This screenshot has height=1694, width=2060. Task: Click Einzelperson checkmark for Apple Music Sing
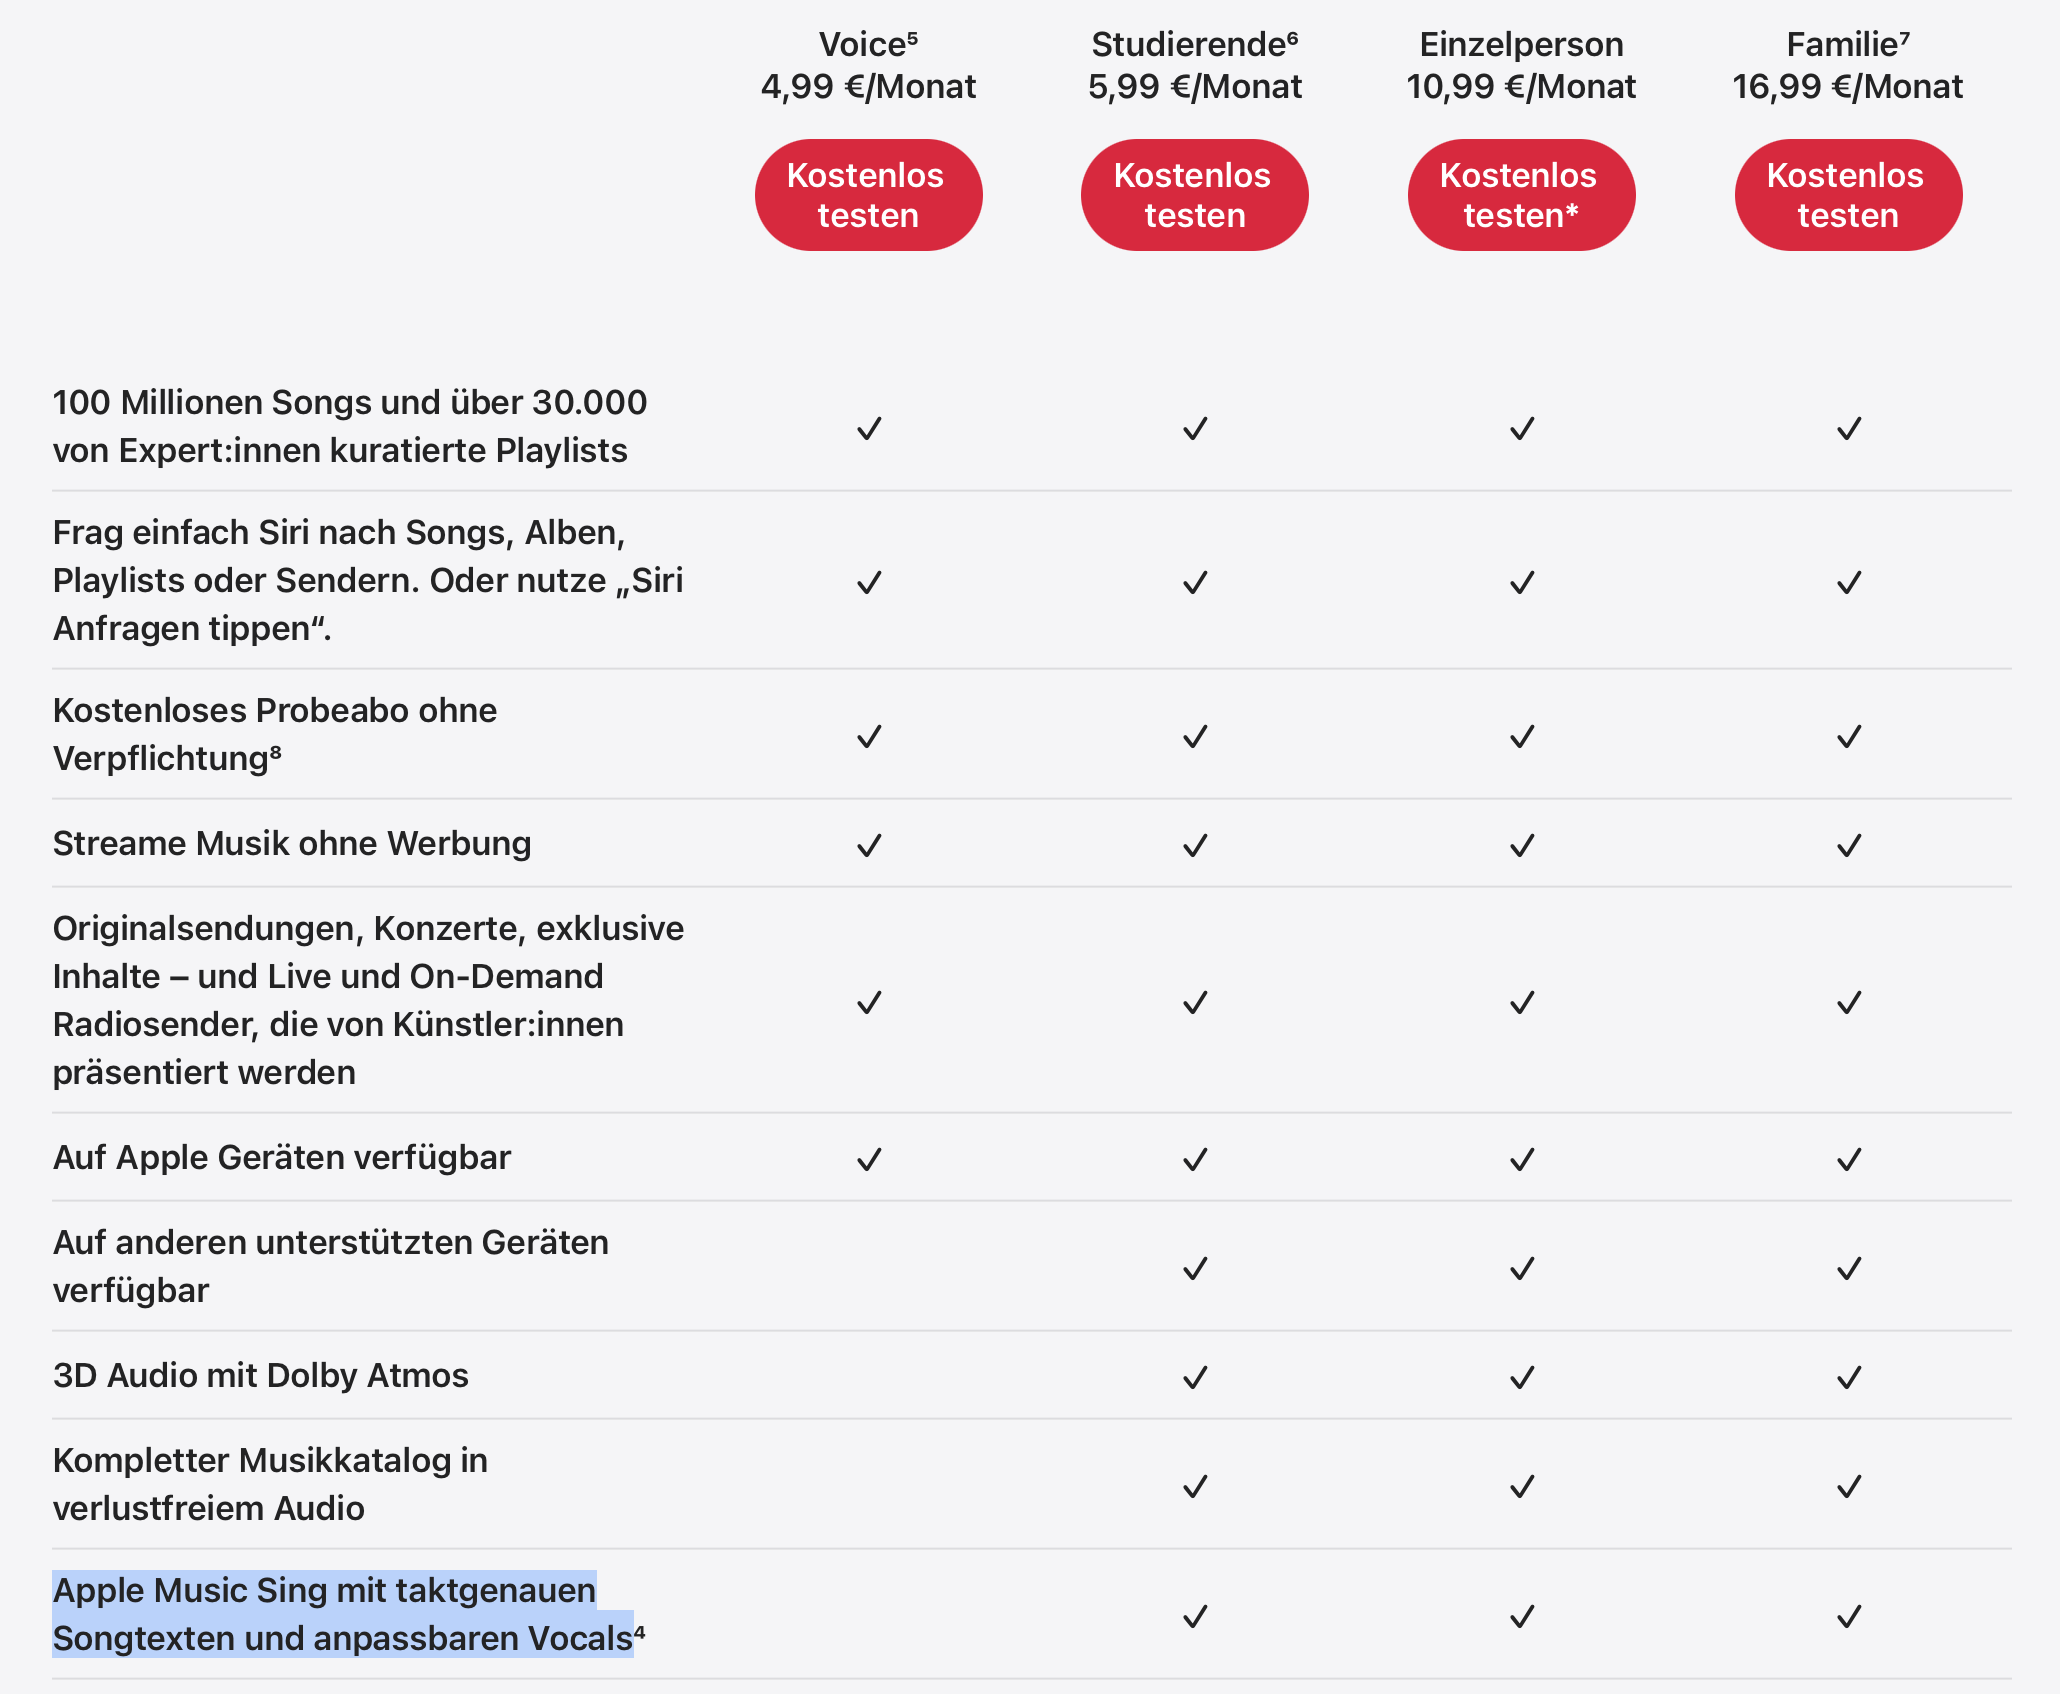[1521, 1617]
